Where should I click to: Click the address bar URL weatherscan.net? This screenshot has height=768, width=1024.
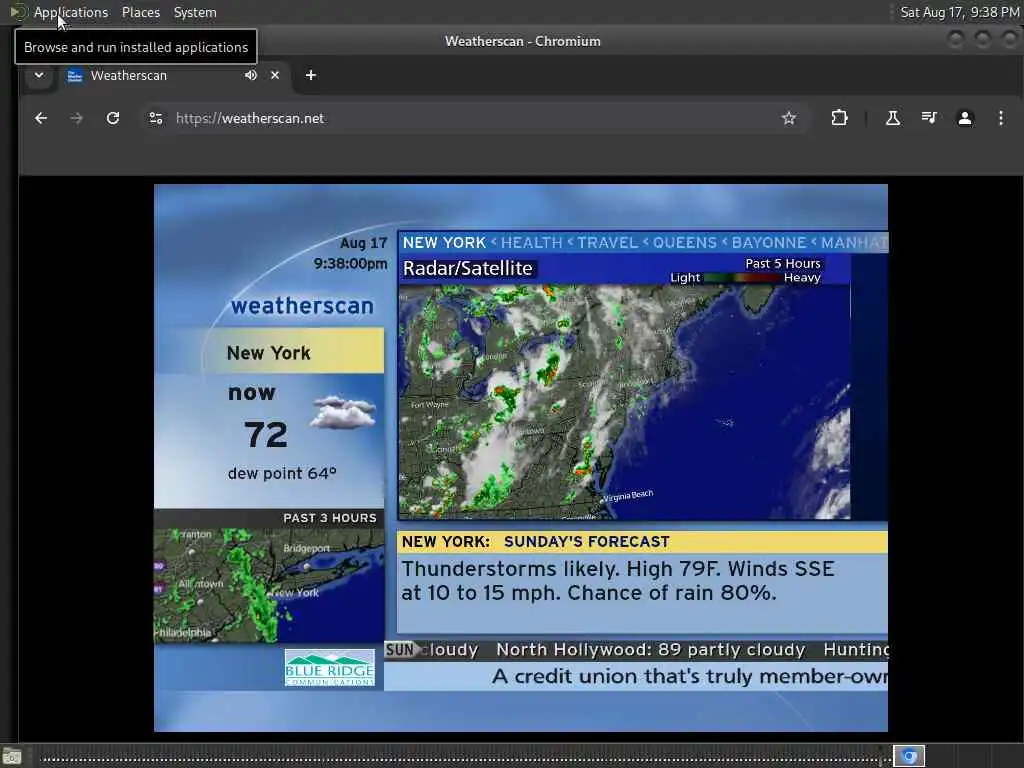249,118
